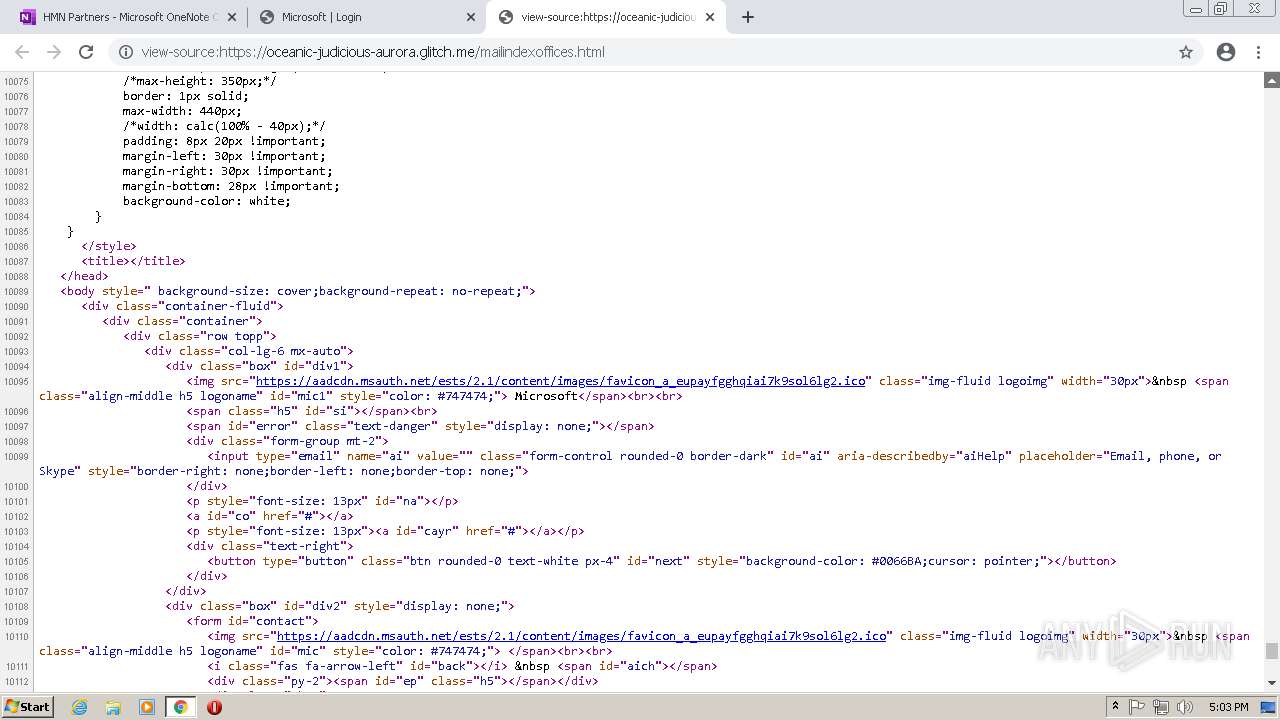The width and height of the screenshot is (1280, 720).
Task: Click the vertical scrollbar thumb
Action: 1272,651
